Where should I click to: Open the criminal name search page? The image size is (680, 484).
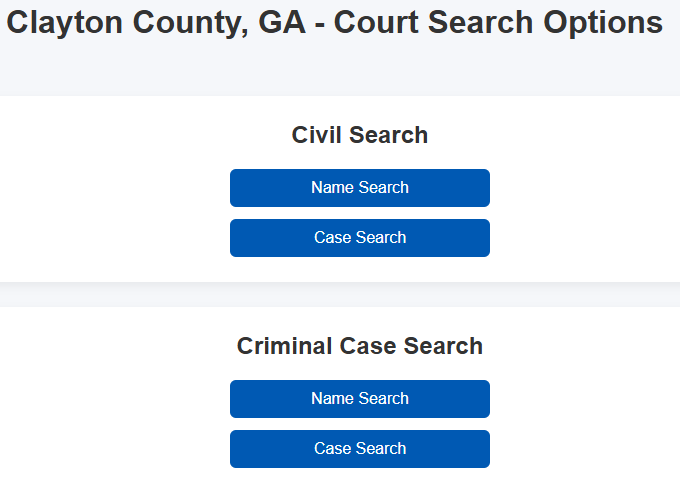[x=360, y=399]
